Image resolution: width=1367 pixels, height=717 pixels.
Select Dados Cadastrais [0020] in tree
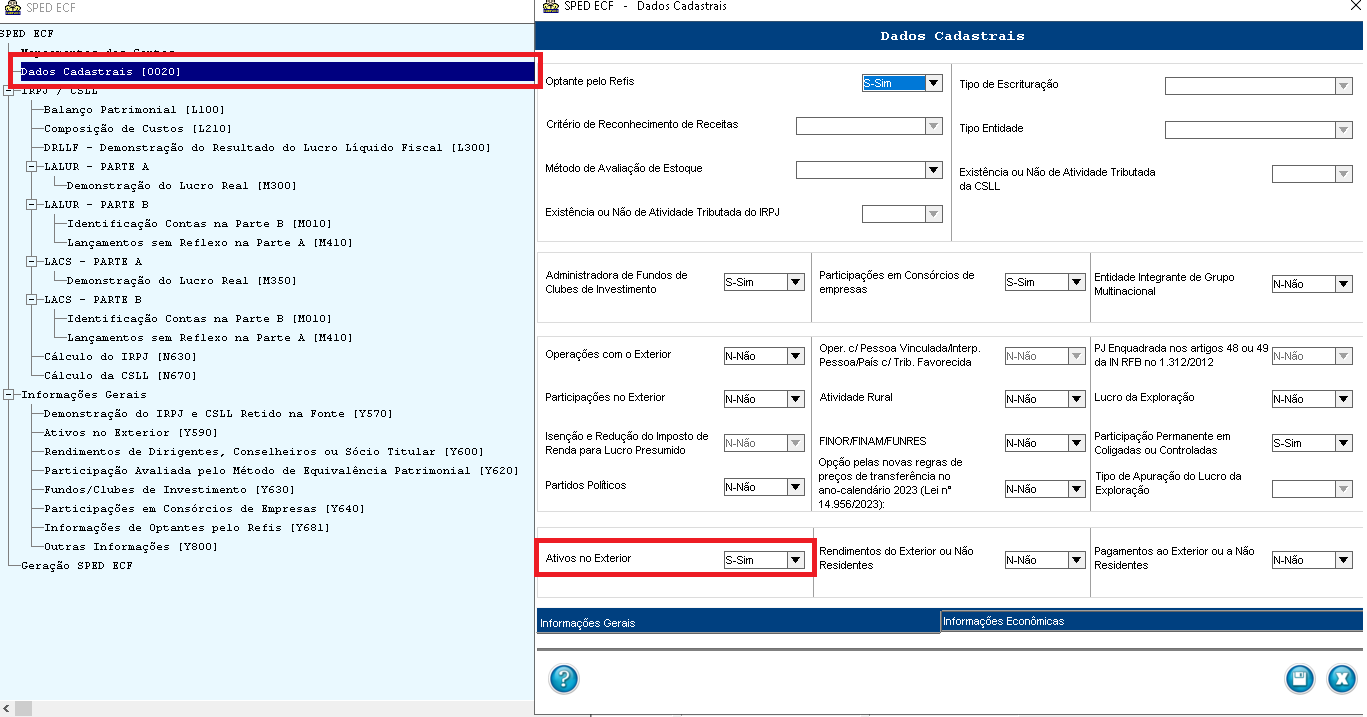coord(101,72)
